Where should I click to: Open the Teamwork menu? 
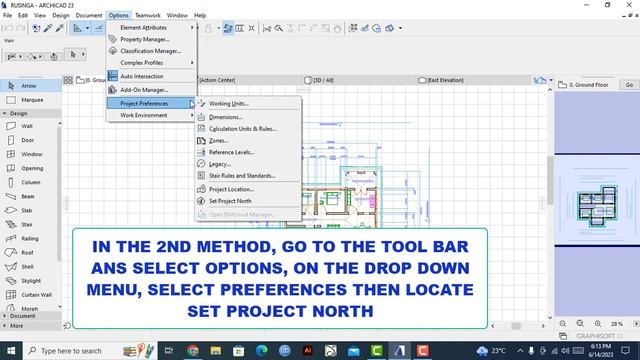(x=147, y=15)
